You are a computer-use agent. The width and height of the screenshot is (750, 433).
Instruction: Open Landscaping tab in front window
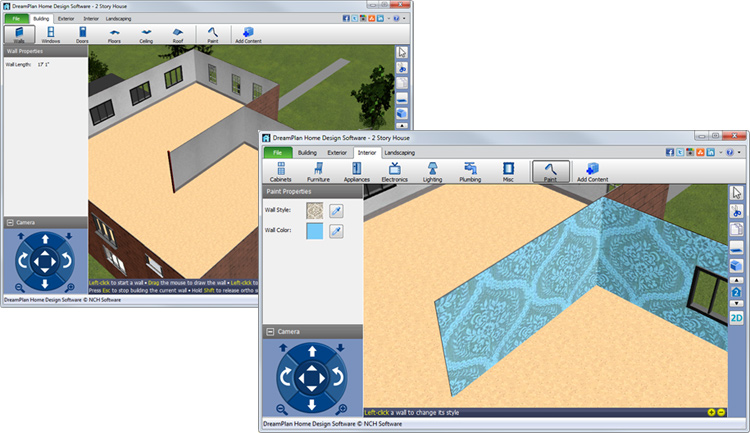[x=399, y=153]
